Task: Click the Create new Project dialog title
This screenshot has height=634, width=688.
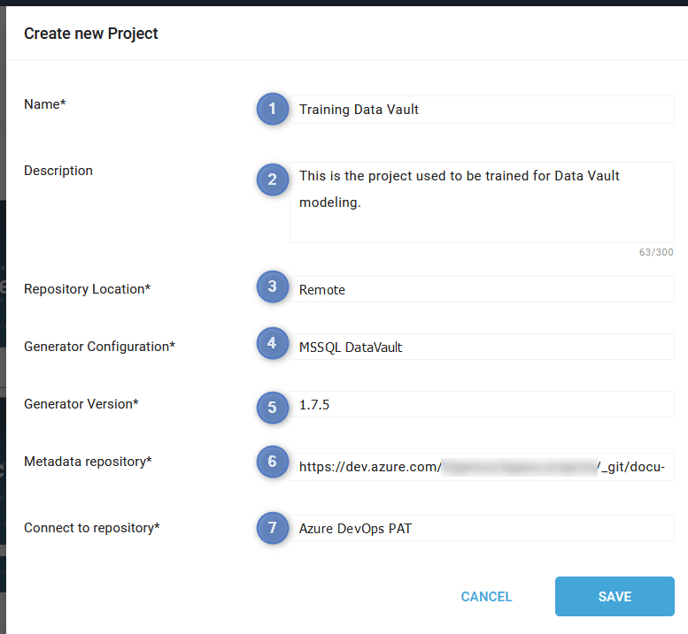Action: tap(91, 34)
